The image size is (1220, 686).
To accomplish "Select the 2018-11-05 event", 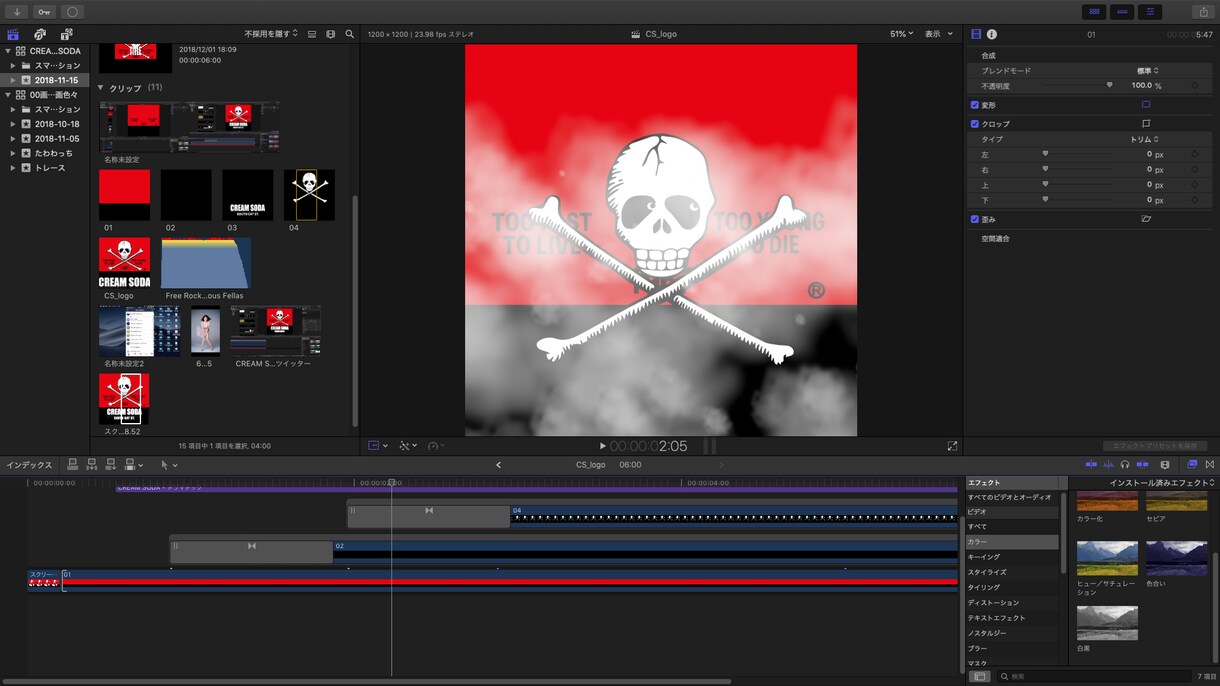I will [x=57, y=139].
